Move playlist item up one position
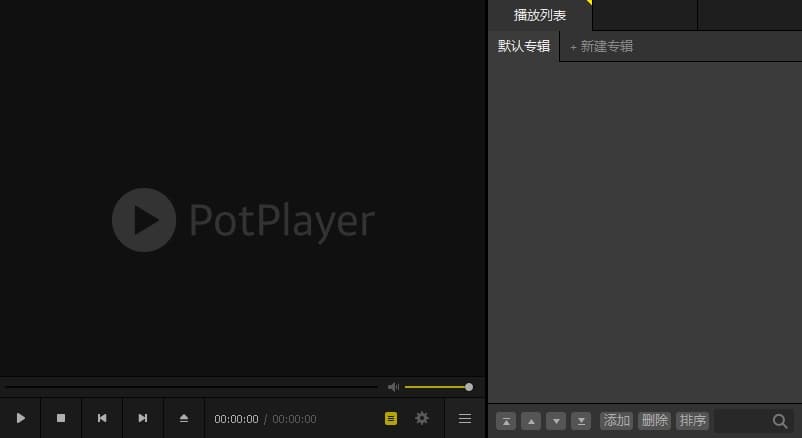 (532, 421)
